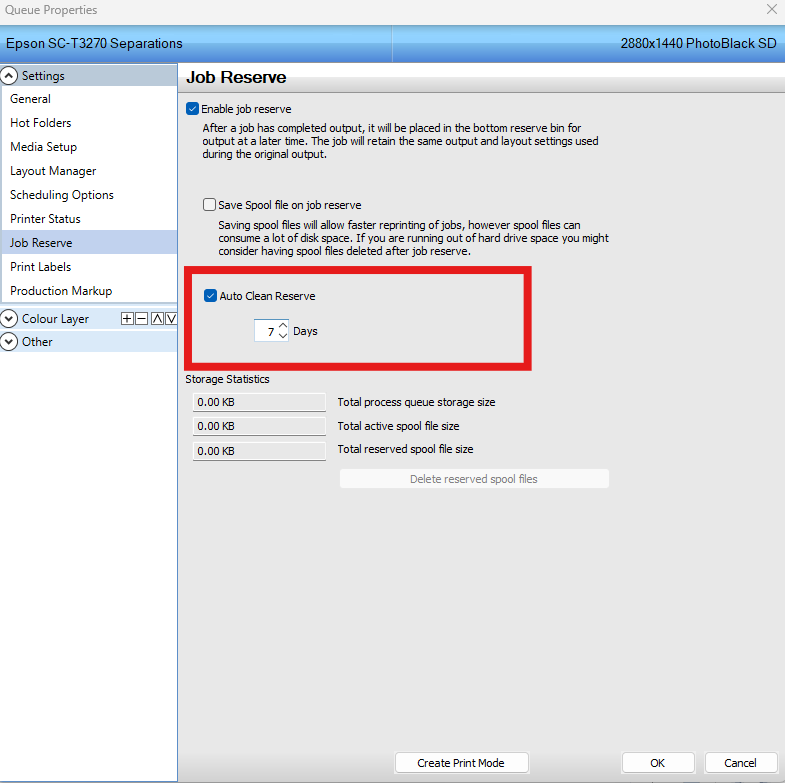
Task: Click the Cancel button
Action: [740, 763]
